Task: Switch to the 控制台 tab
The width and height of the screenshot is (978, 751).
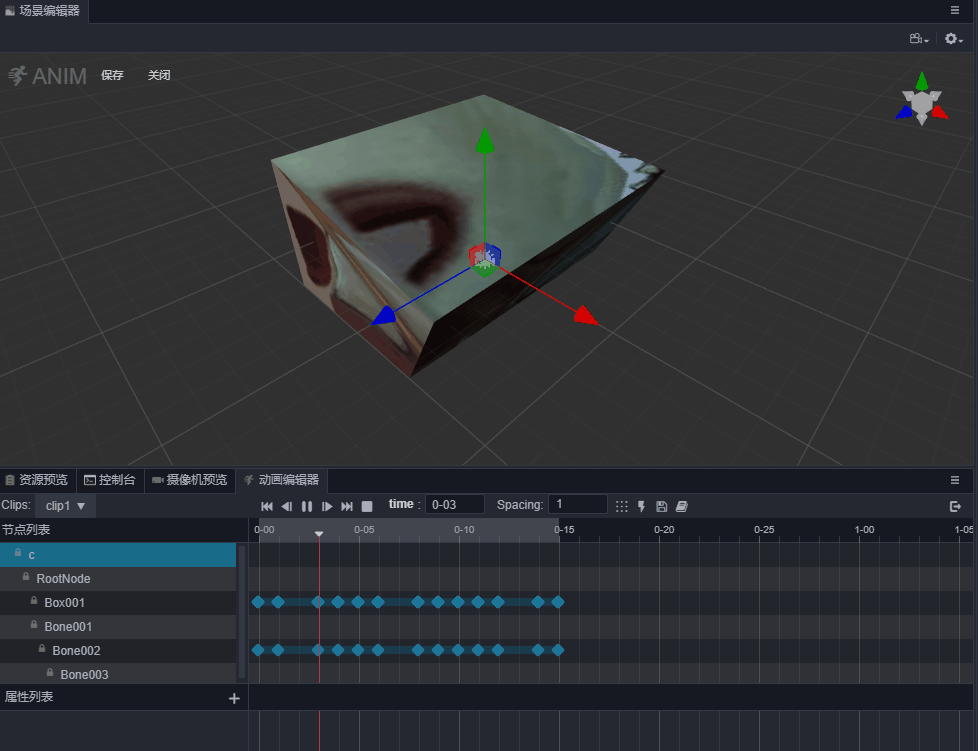Action: coord(110,480)
